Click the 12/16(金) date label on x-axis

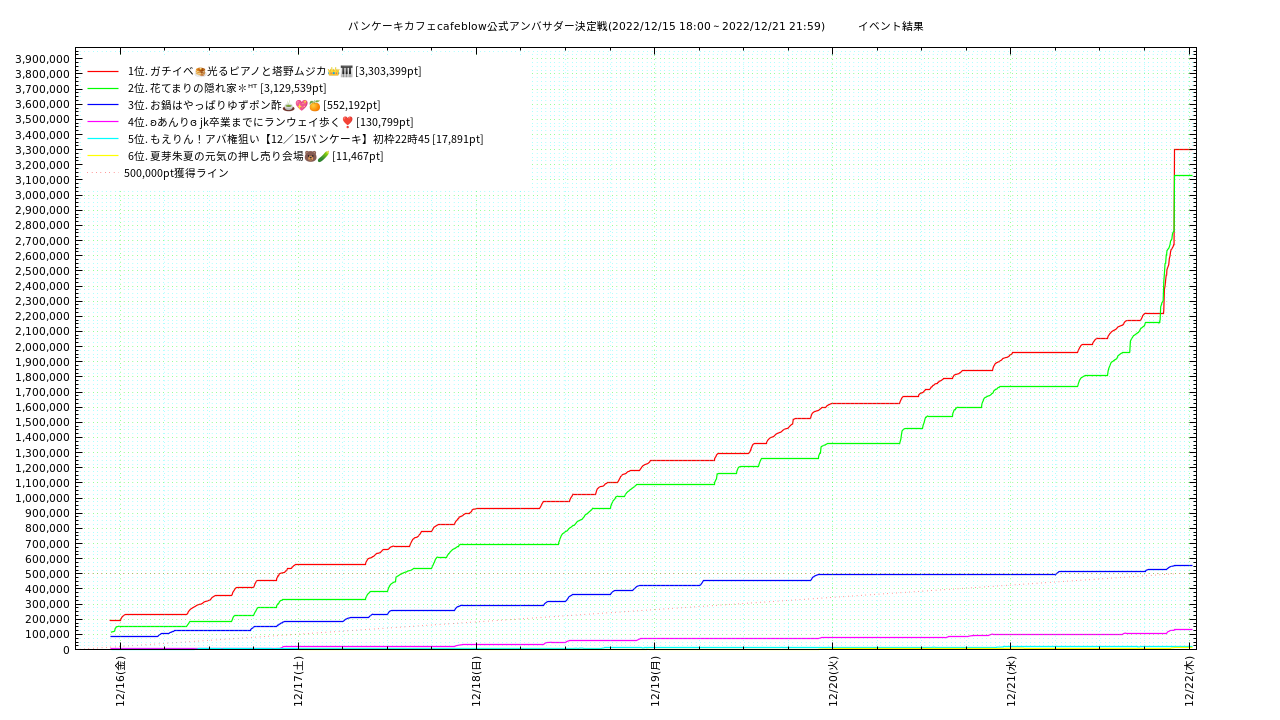click(120, 682)
